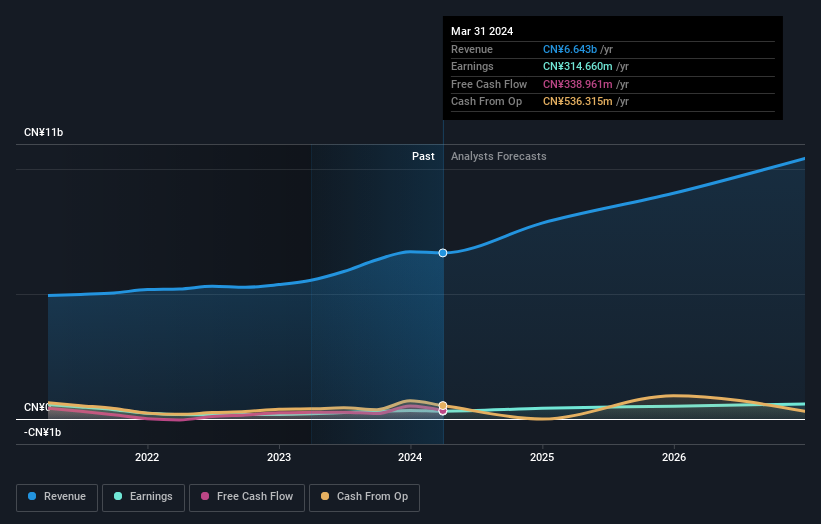821x524 pixels.
Task: Click the orange Cash From Op data marker
Action: [443, 405]
